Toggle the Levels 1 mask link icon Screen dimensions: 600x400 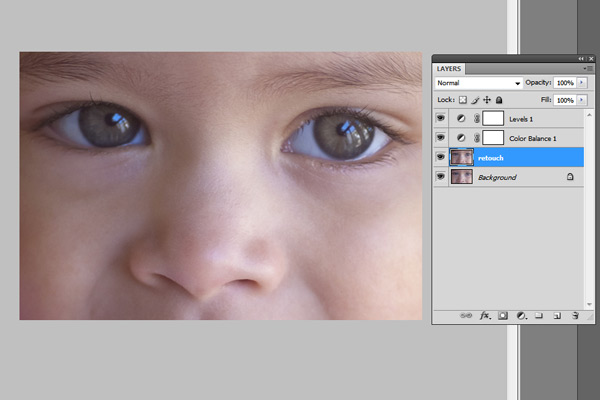coord(476,119)
